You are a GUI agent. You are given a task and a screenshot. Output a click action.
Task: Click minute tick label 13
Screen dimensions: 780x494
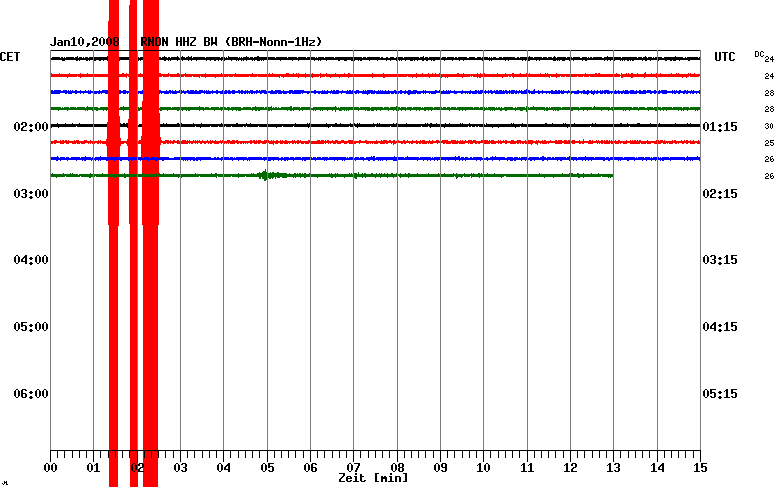click(x=613, y=468)
